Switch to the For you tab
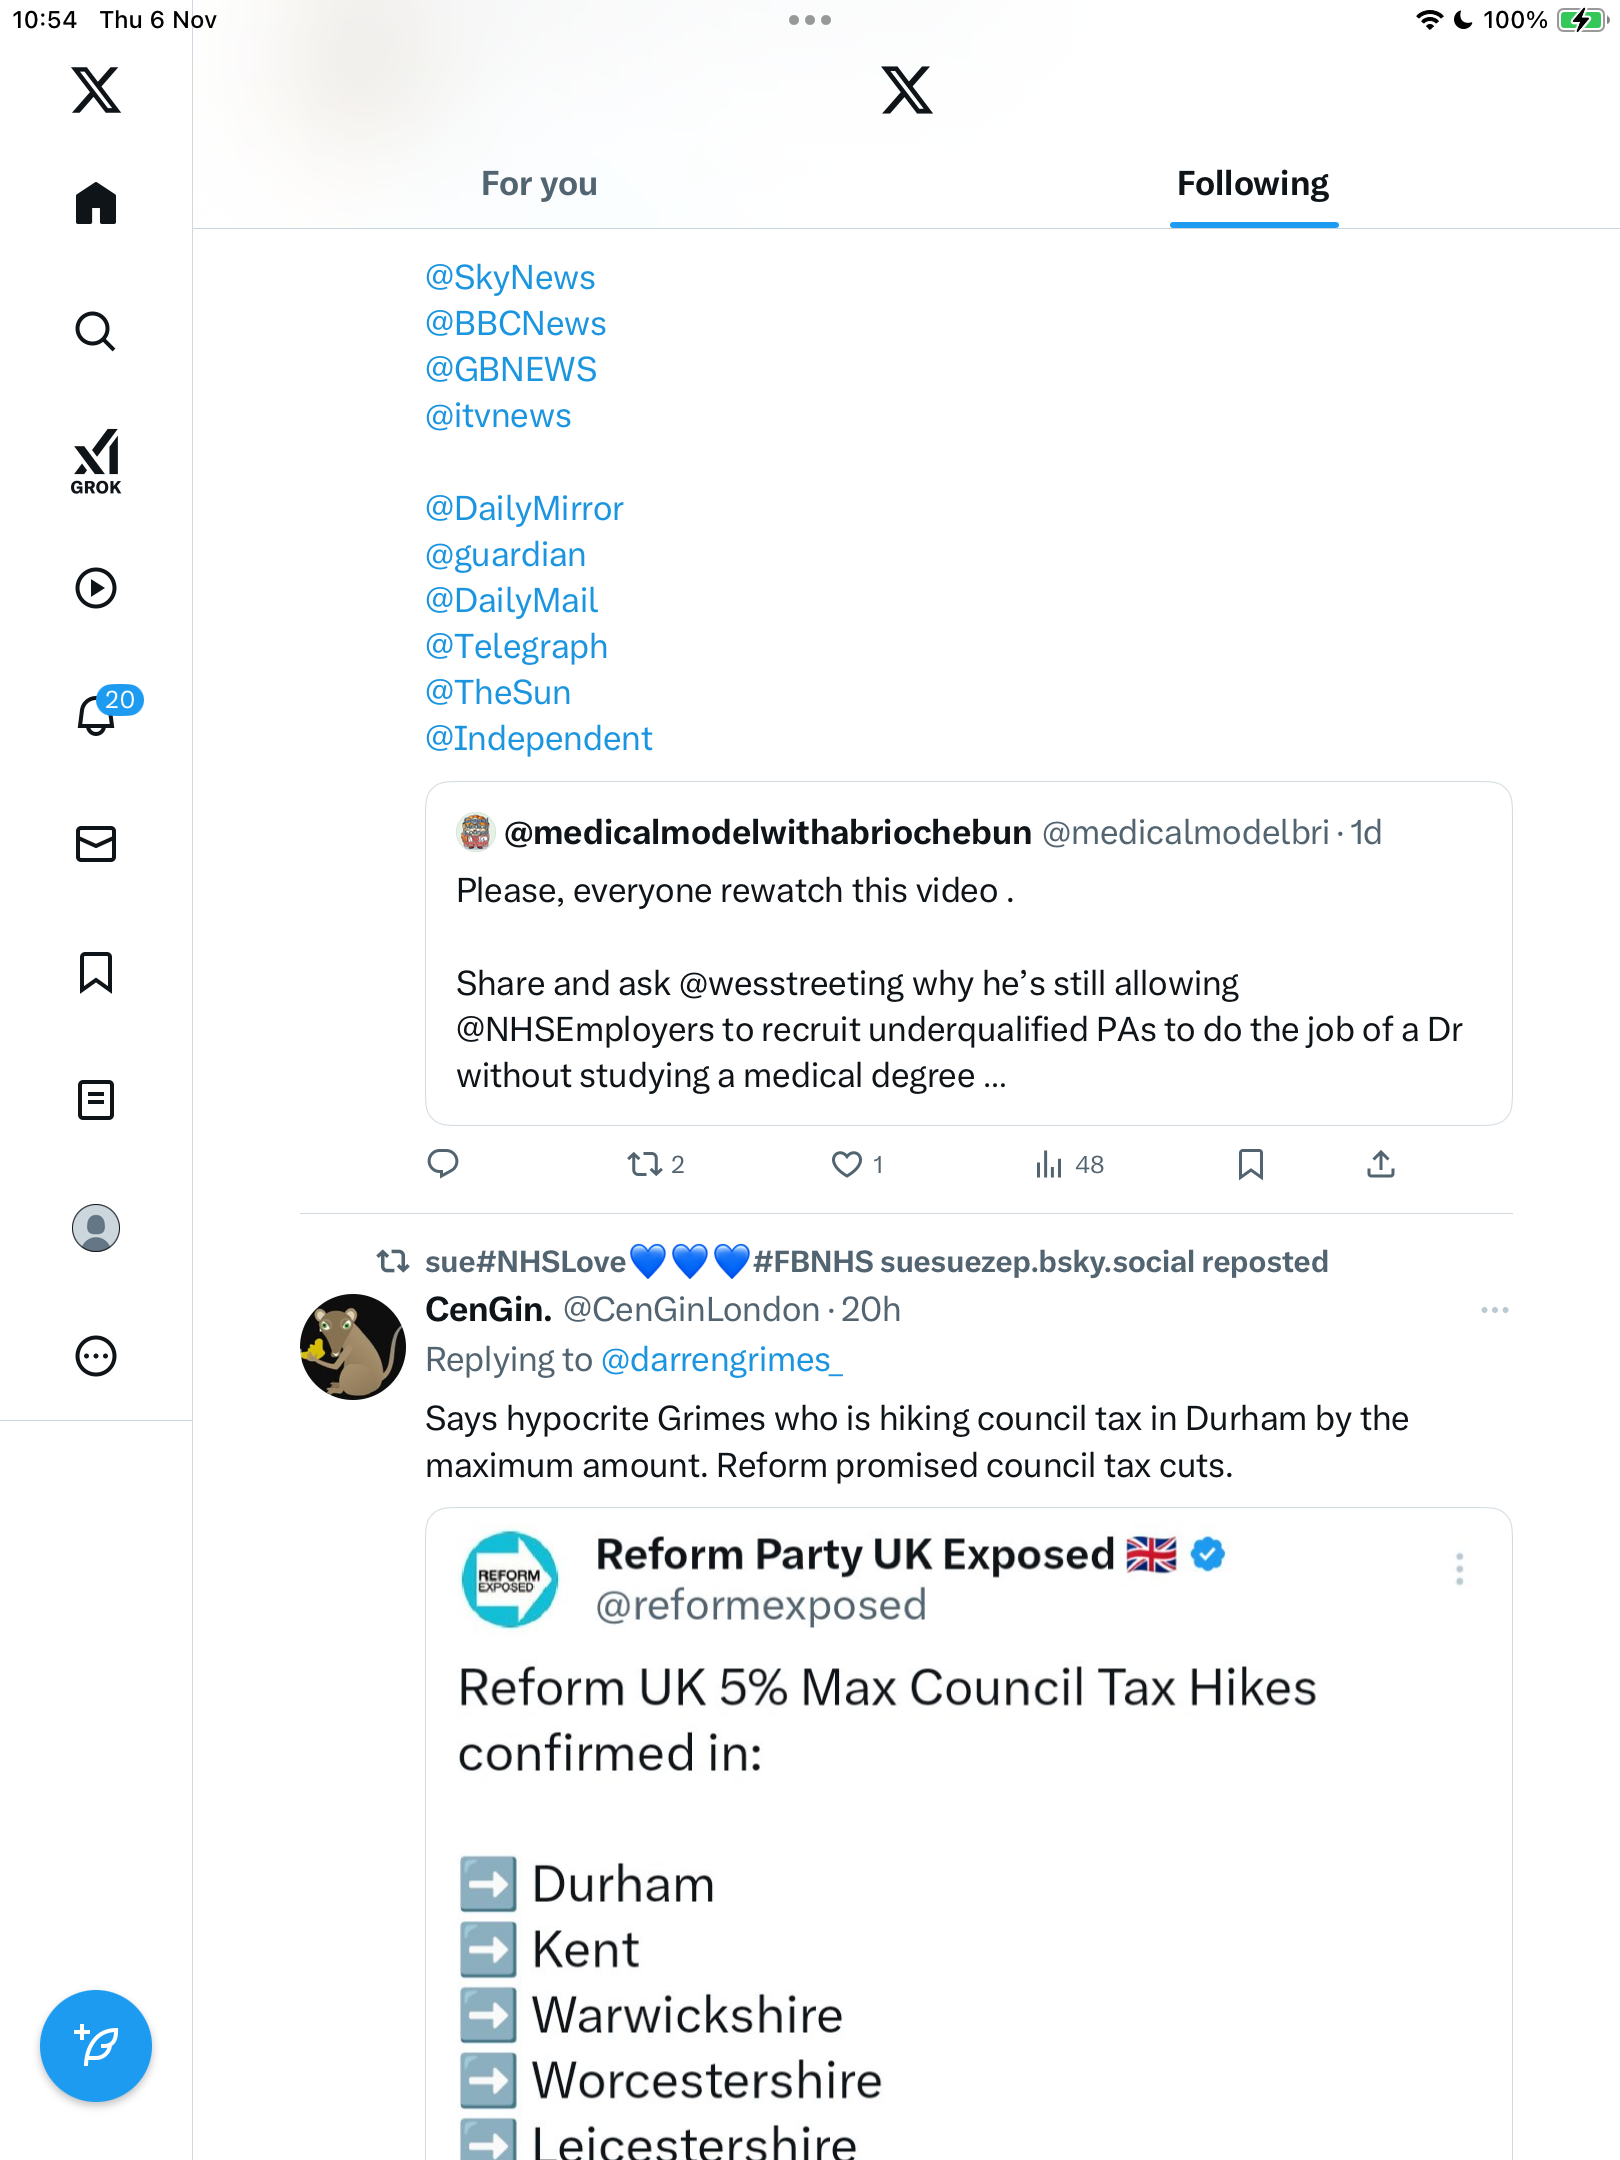 (x=539, y=184)
